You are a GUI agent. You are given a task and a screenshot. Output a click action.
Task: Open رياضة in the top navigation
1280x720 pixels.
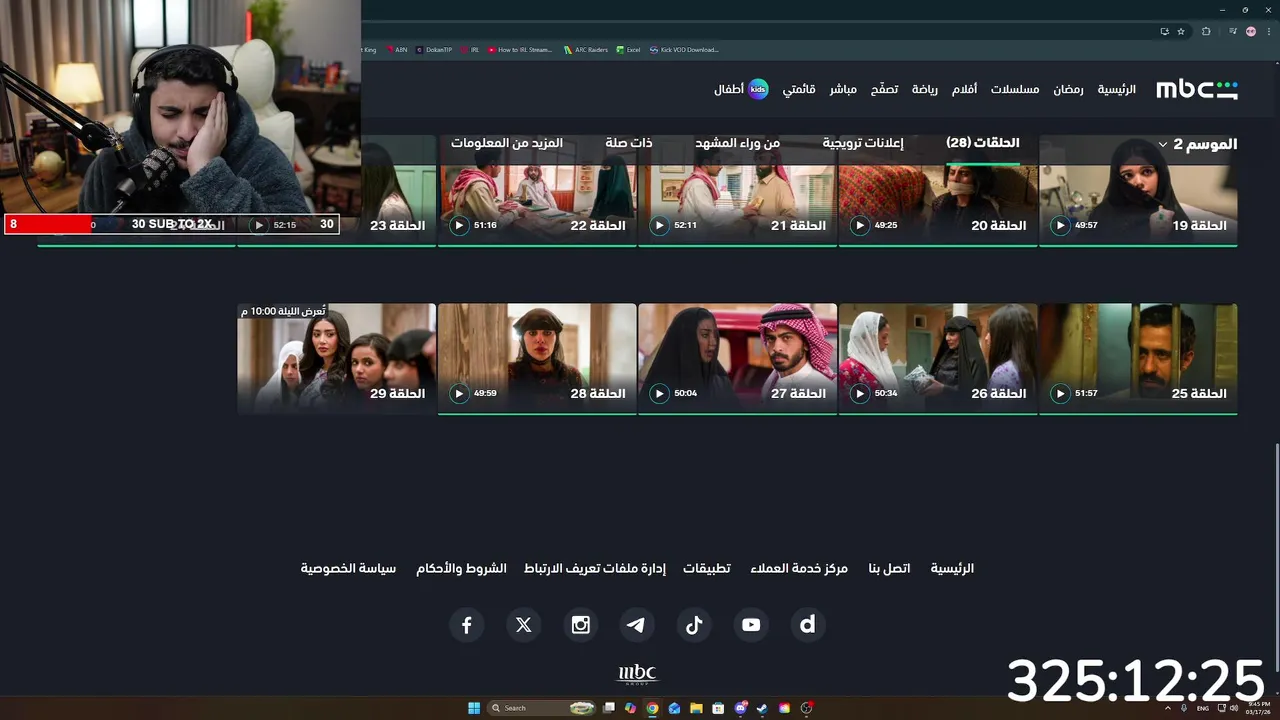[925, 90]
